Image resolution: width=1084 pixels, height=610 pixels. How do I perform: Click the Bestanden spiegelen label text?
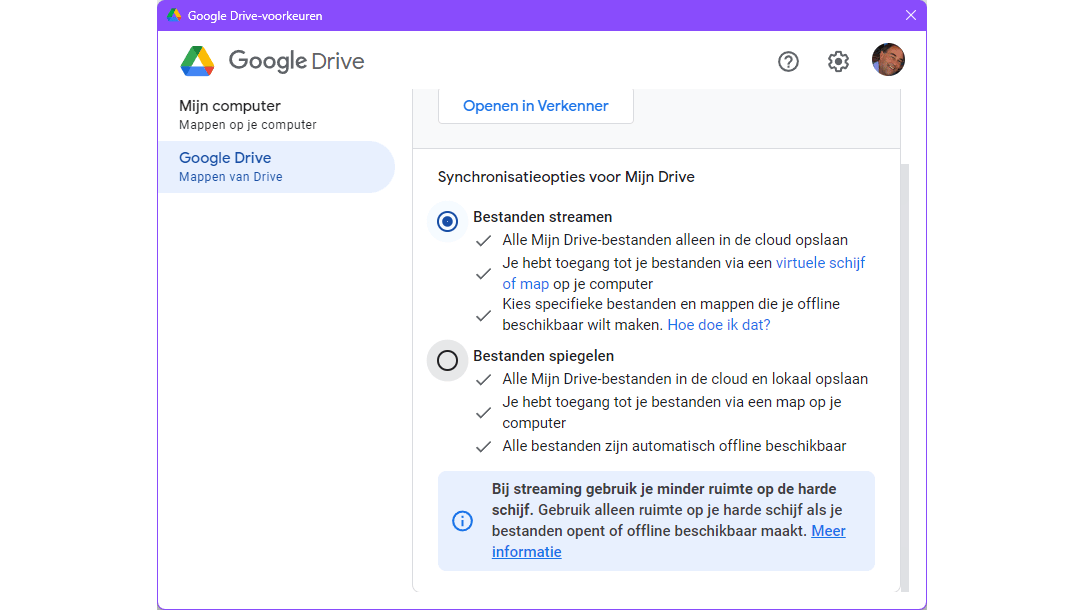point(543,356)
